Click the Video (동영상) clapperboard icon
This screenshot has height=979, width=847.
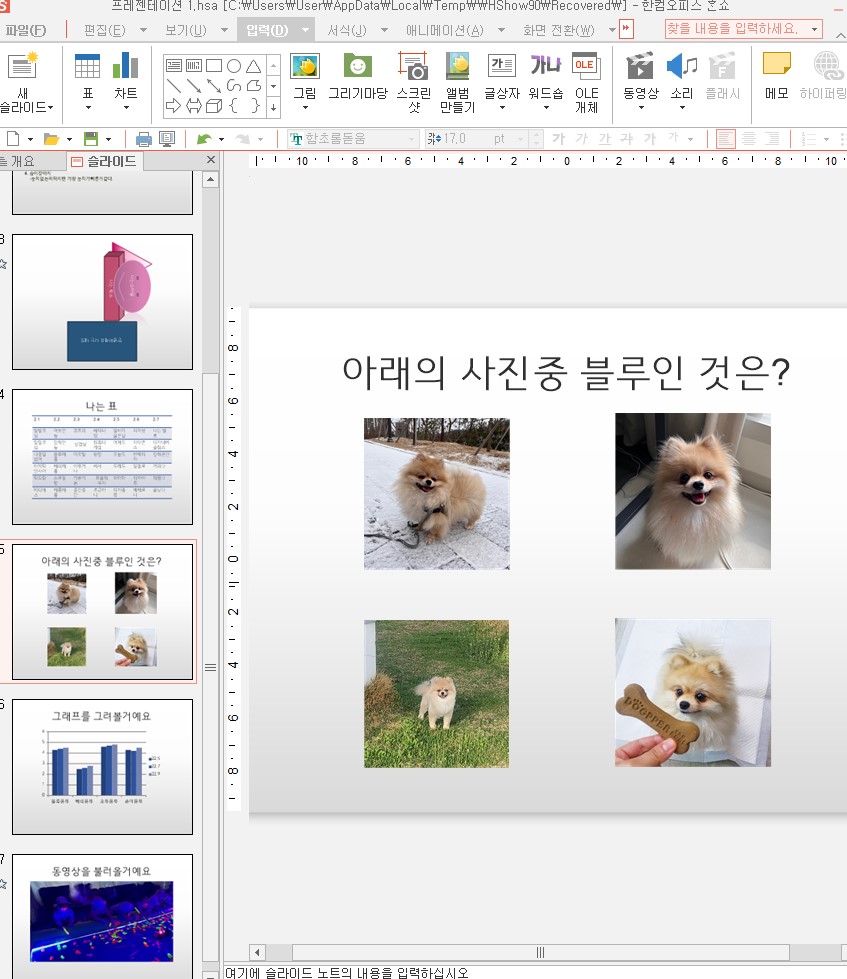pyautogui.click(x=640, y=66)
